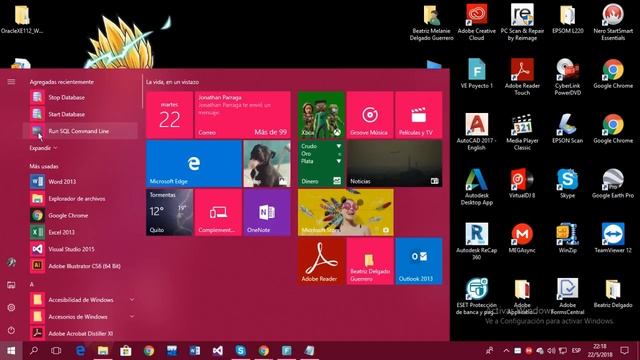This screenshot has height=360, width=640.
Task: Open the Outlook 2013 tile
Action: [x=418, y=261]
